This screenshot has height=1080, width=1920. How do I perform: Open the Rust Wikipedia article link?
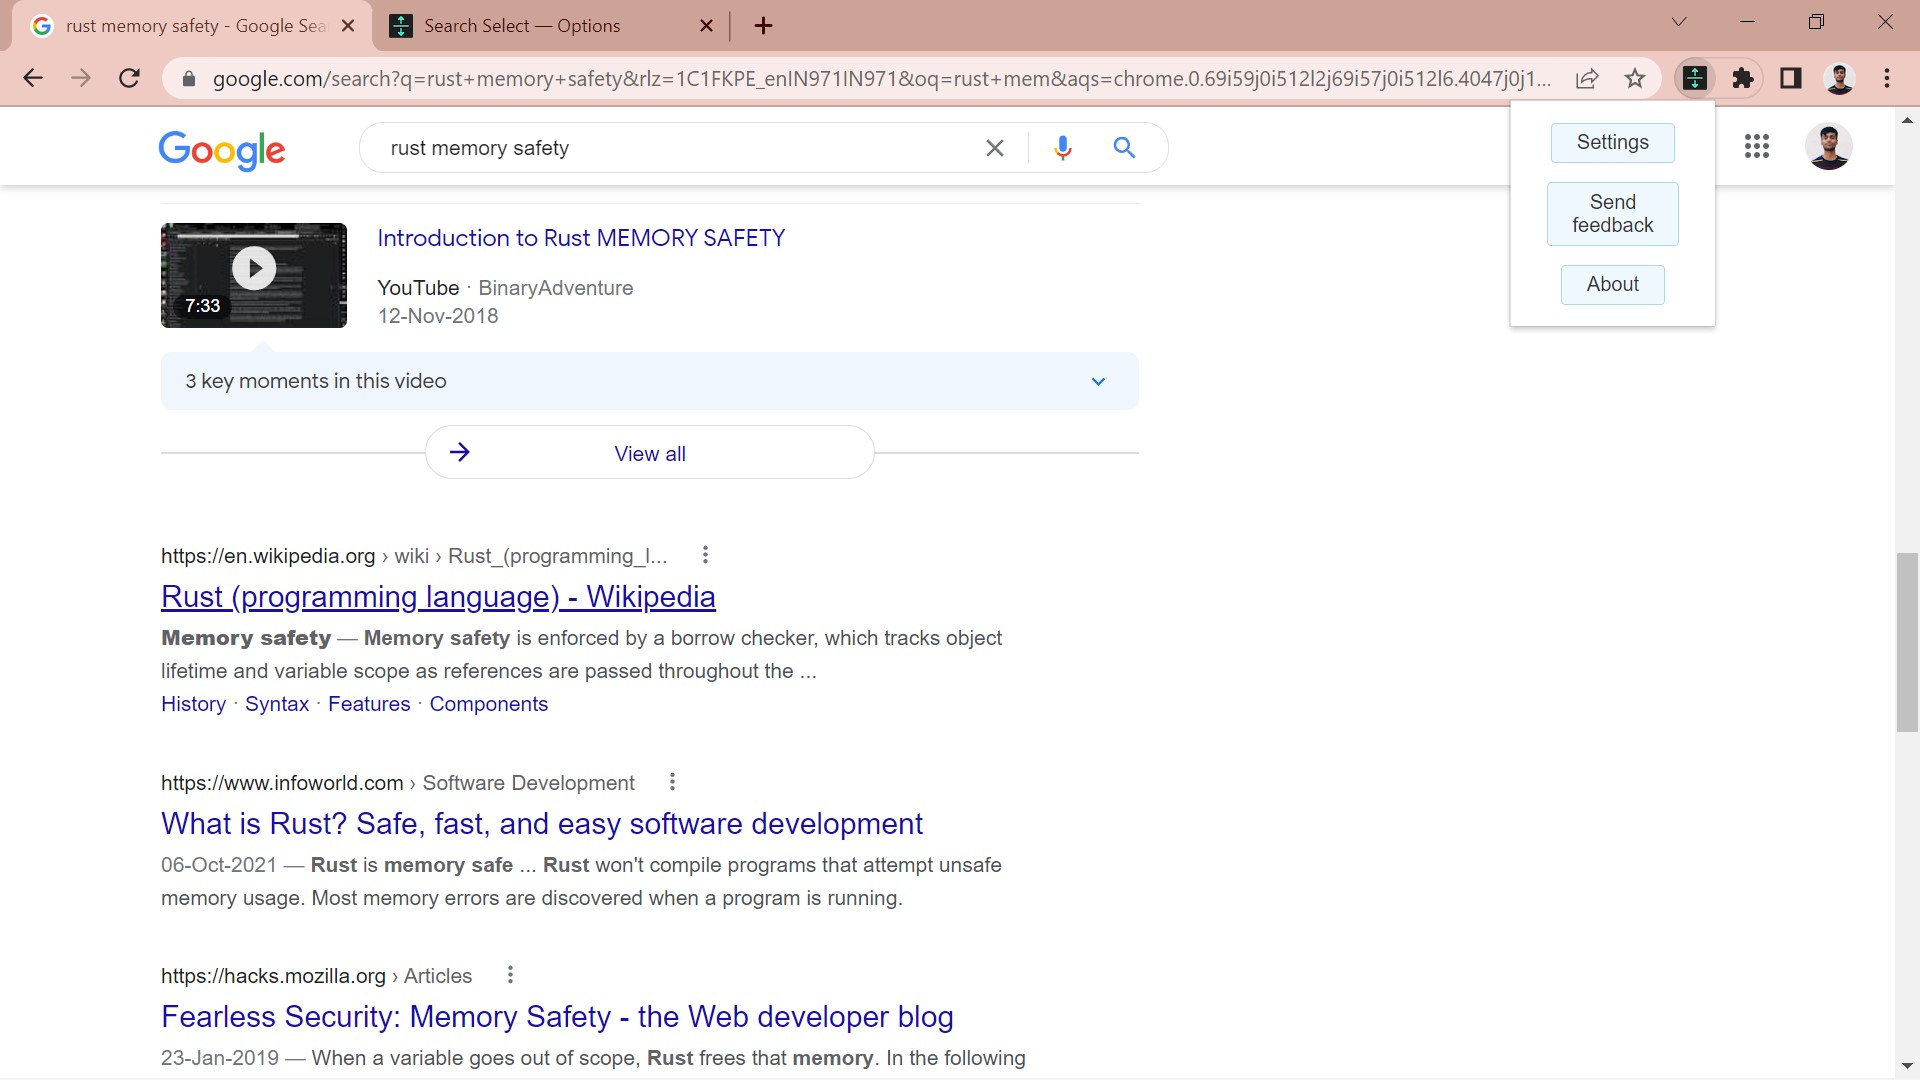coord(437,596)
